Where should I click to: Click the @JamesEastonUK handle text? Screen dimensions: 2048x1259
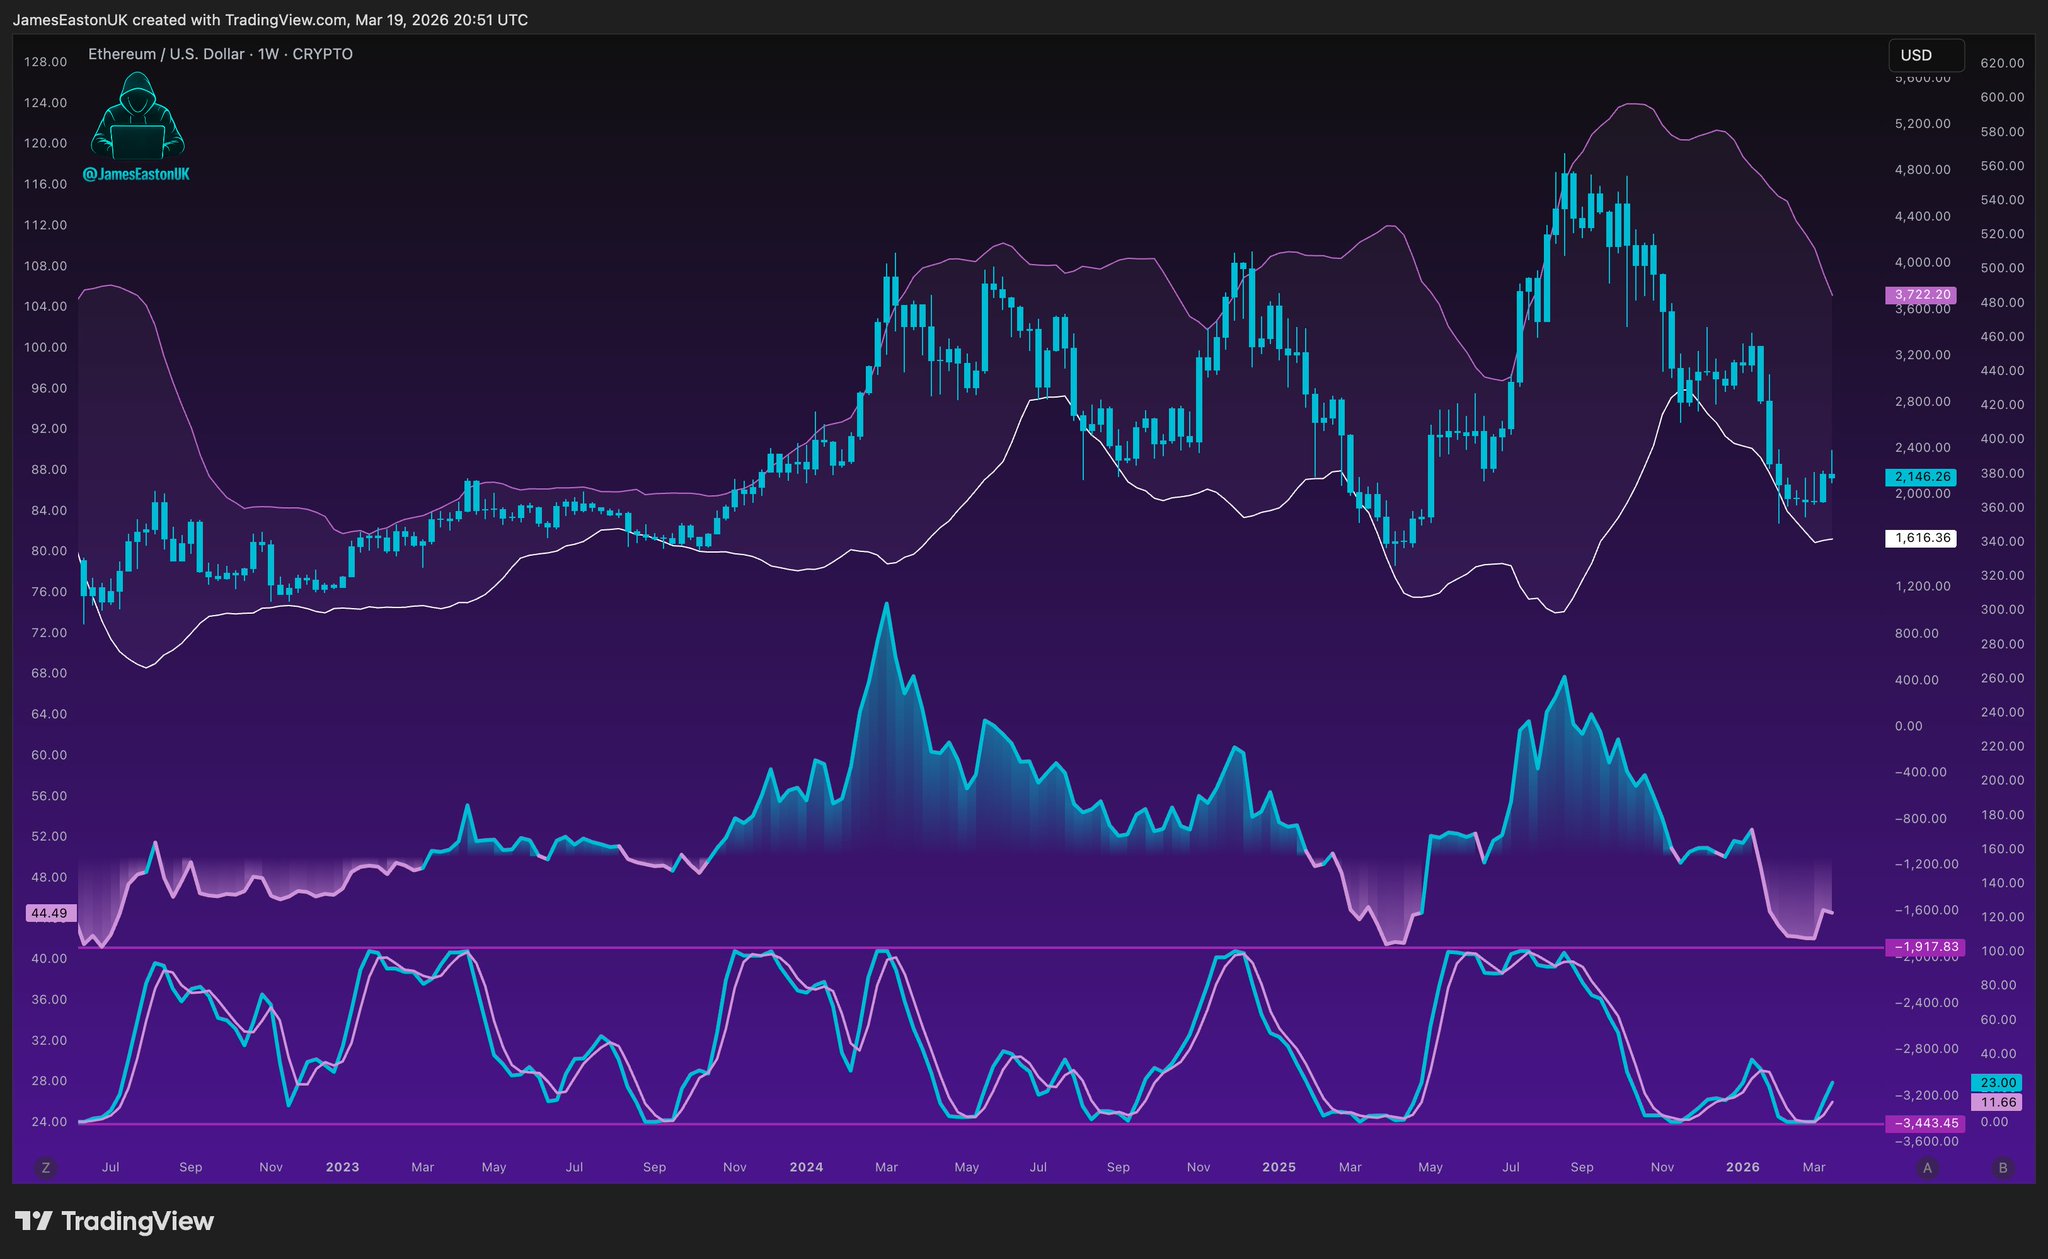[x=136, y=174]
